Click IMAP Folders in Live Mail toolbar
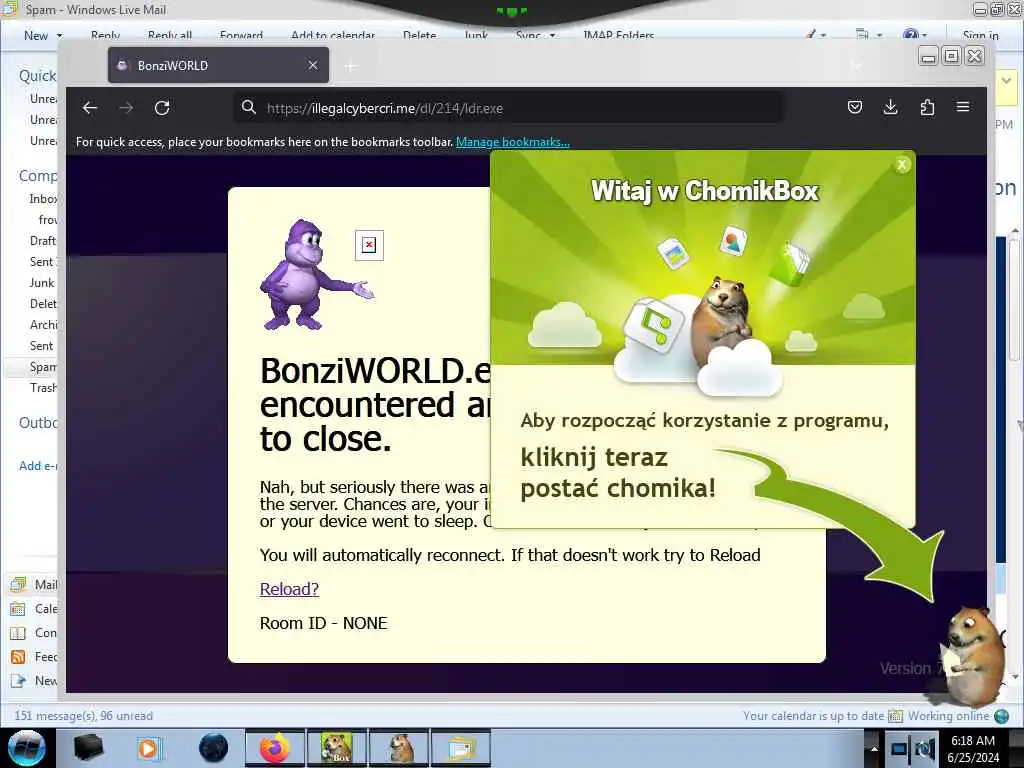The width and height of the screenshot is (1024, 768). [618, 35]
